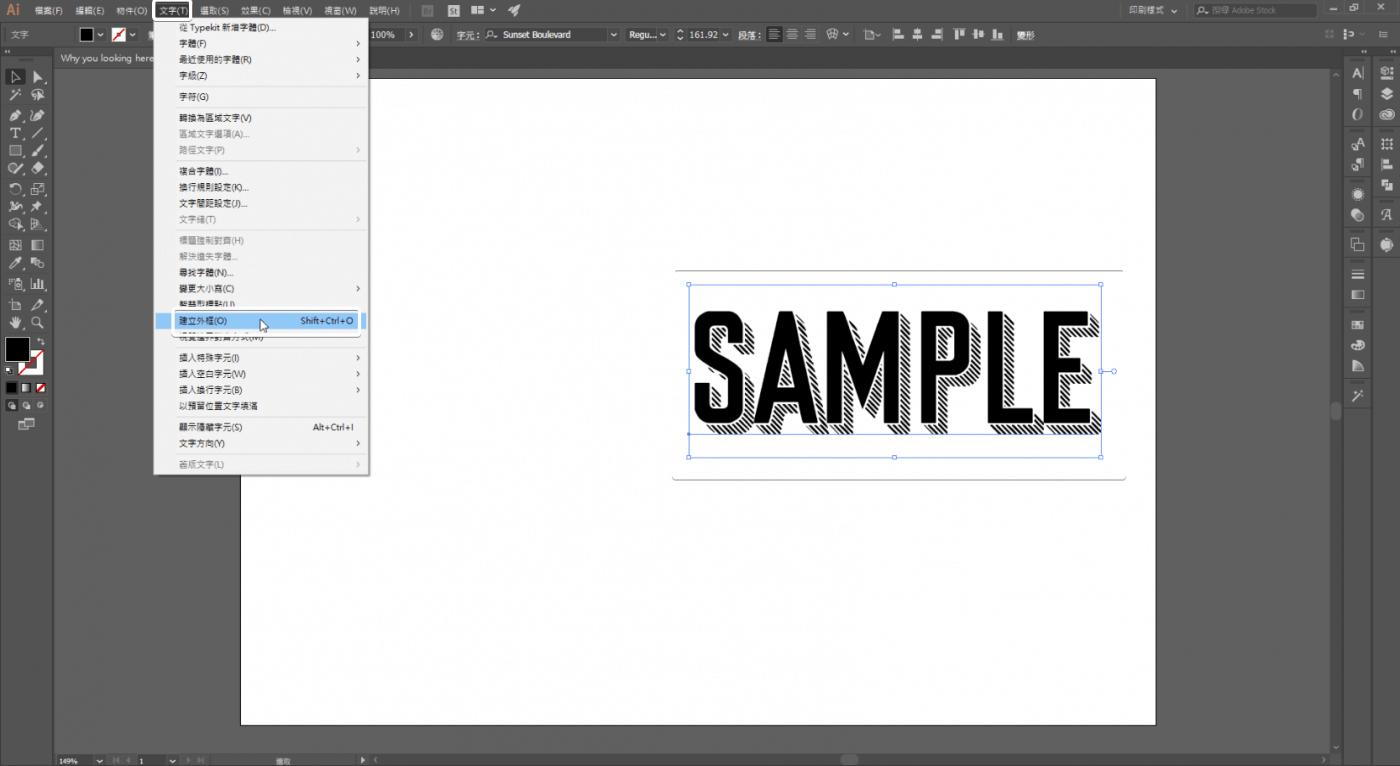
Task: Select the Magic Wand tool in the toolbox
Action: tap(16, 96)
